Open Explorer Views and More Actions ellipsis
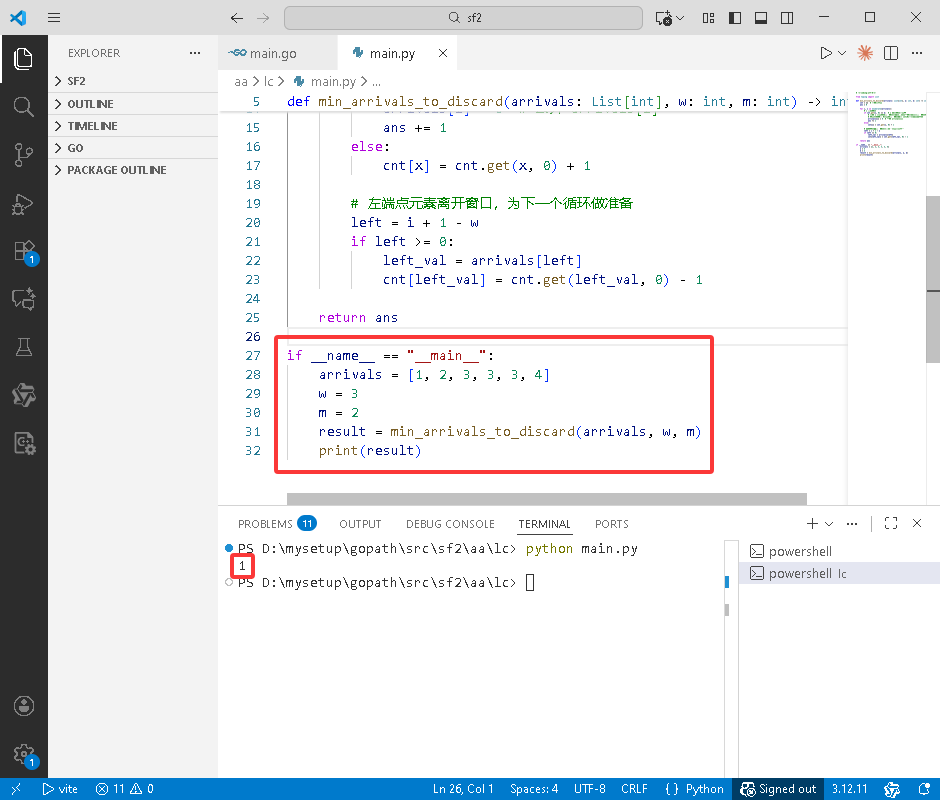The height and width of the screenshot is (800, 940). point(195,53)
